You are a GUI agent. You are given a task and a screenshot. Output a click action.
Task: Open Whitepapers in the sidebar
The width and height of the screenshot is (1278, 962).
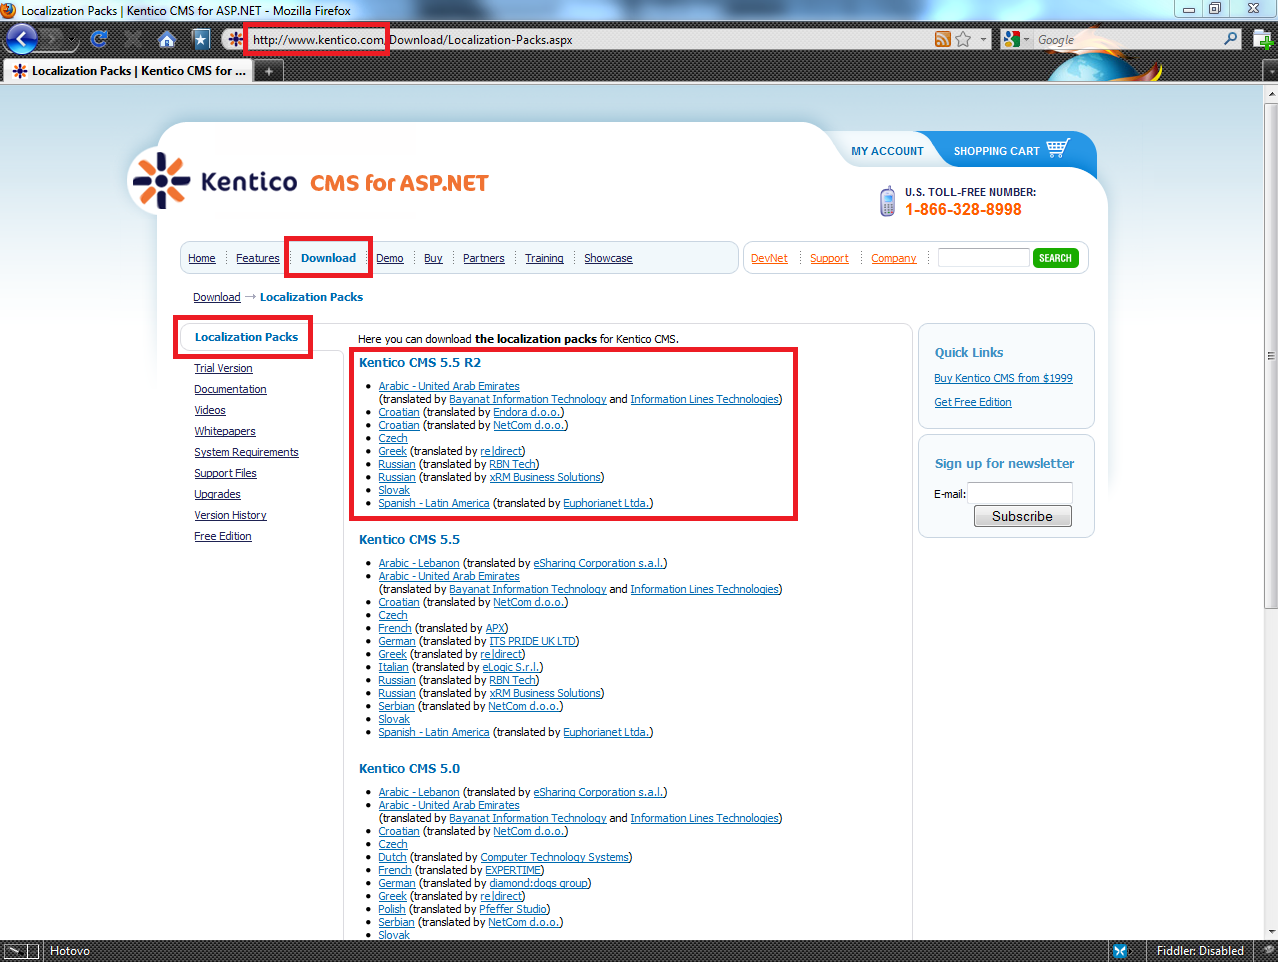(x=225, y=431)
